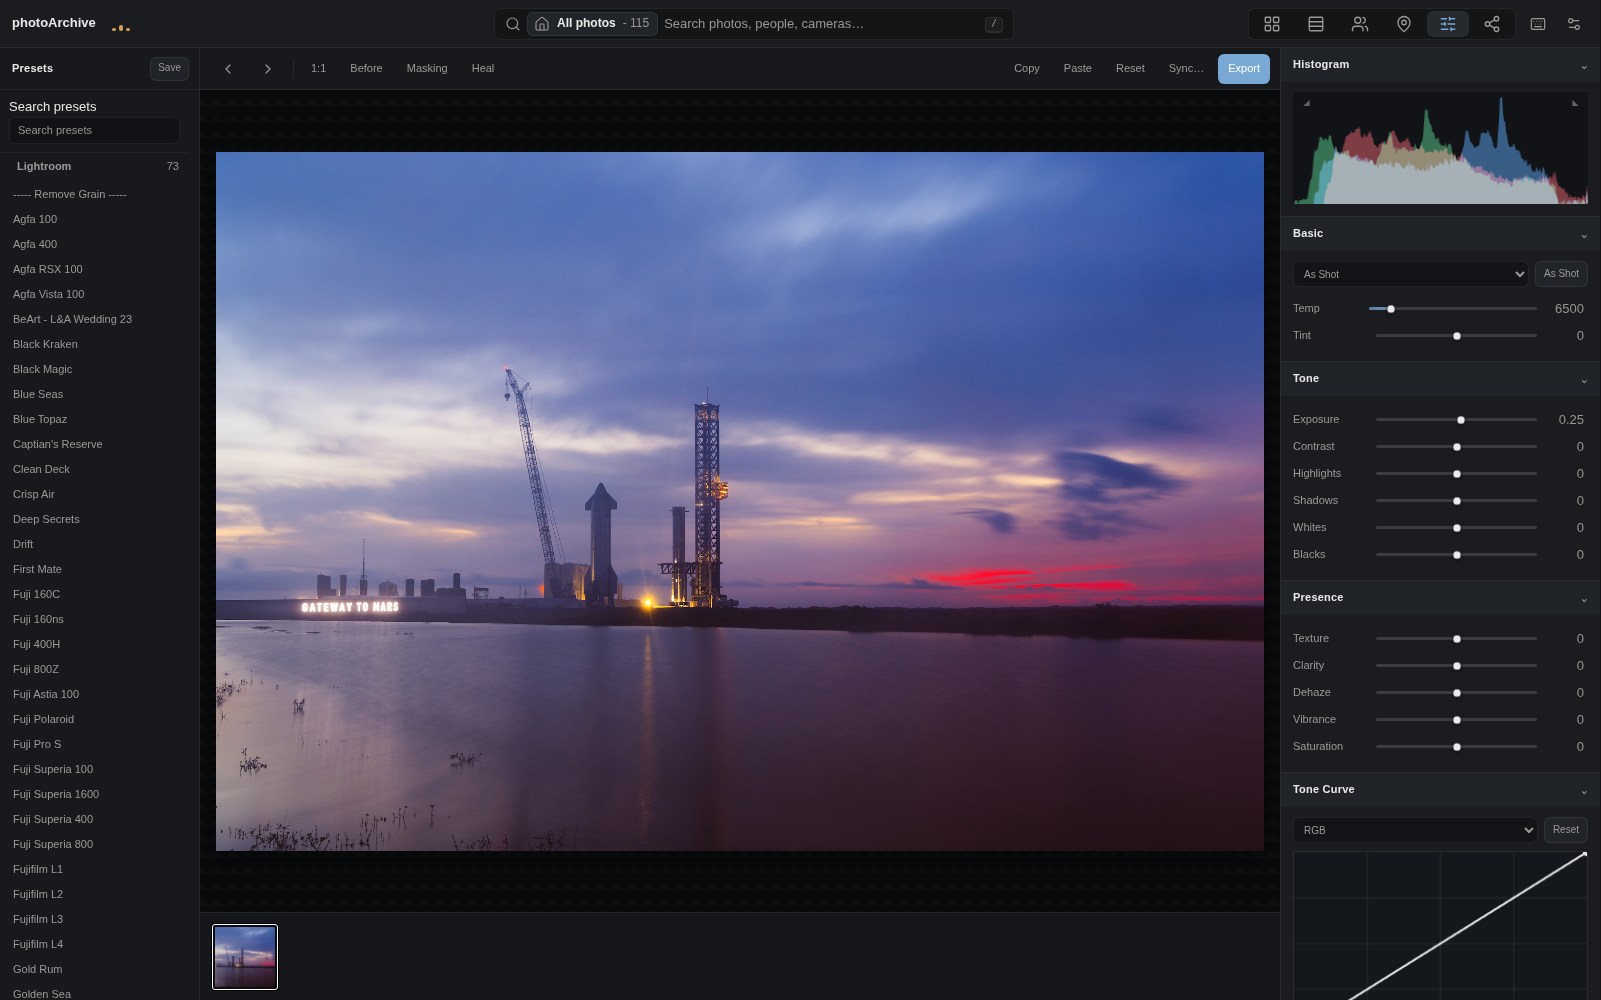Screen dimensions: 1601x1000
Task: Click the All photos scope chip
Action: 592,24
